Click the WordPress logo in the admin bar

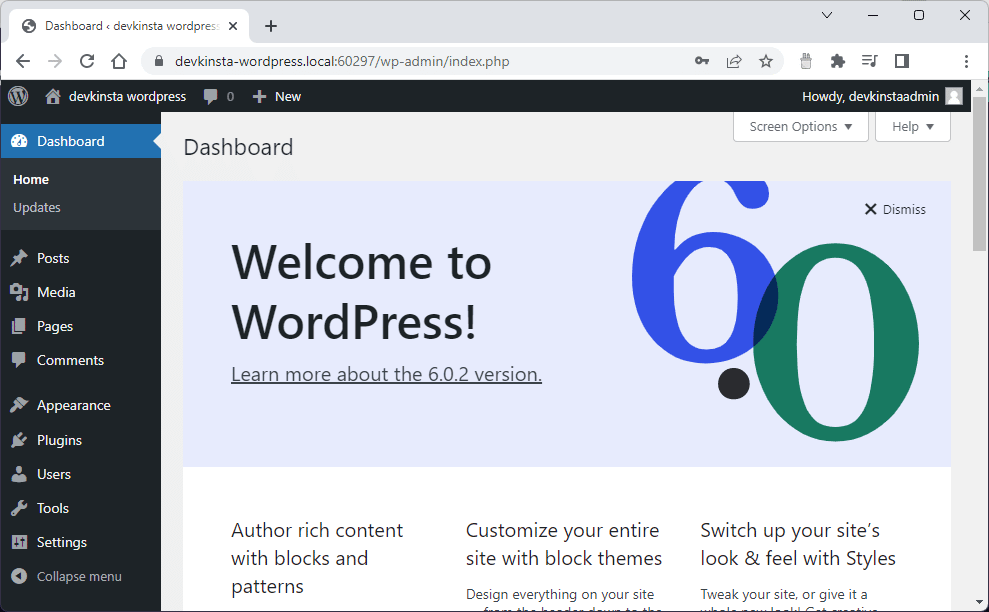click(x=17, y=96)
